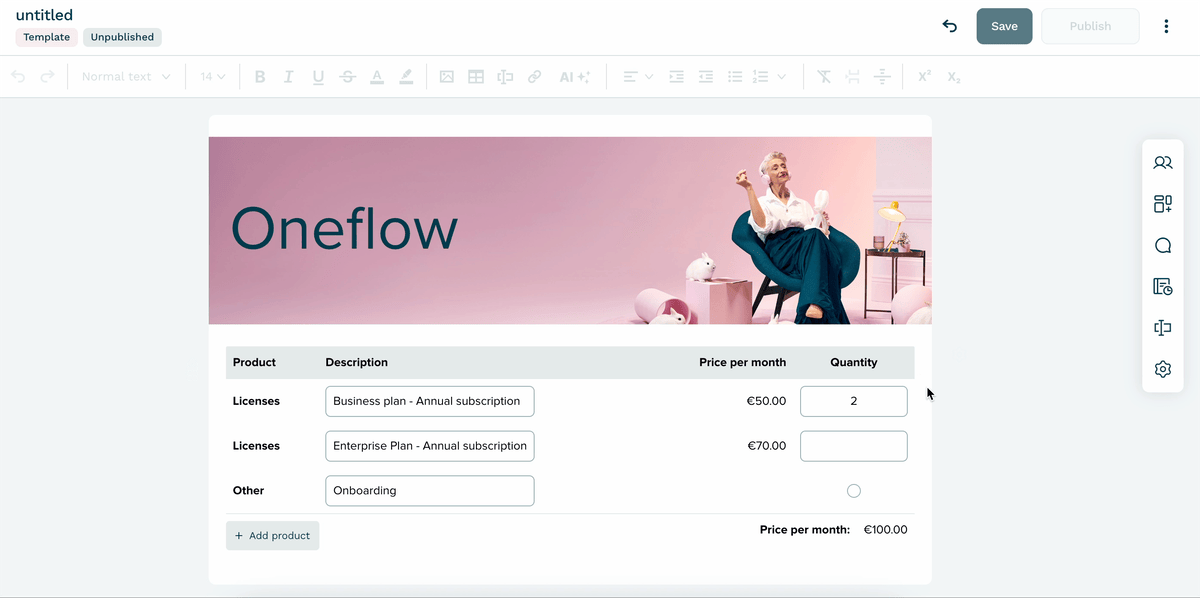1200x598 pixels.
Task: Click the Add product button
Action: 272,536
